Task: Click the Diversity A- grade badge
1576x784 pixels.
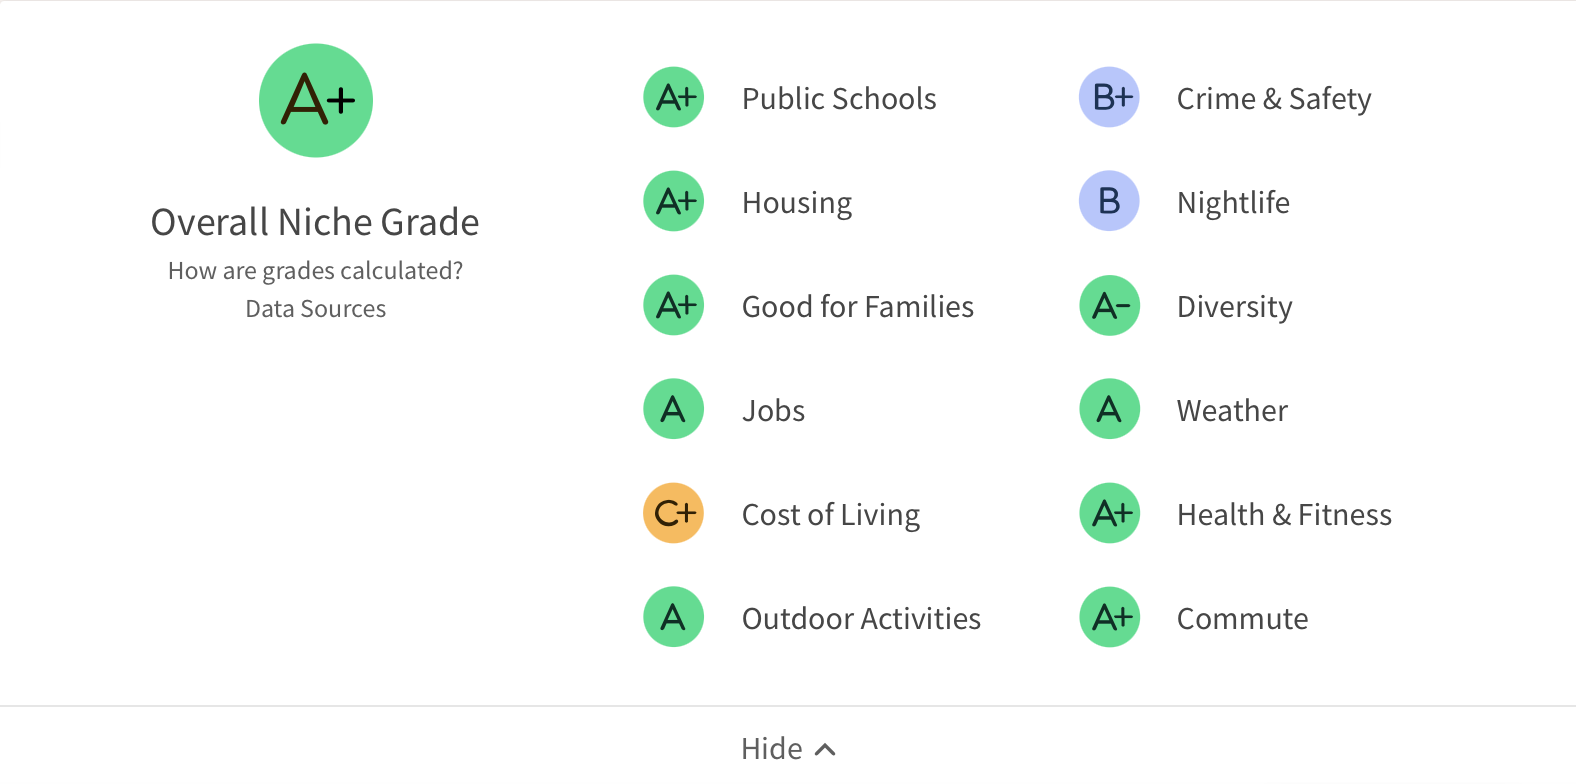Action: 1110,306
